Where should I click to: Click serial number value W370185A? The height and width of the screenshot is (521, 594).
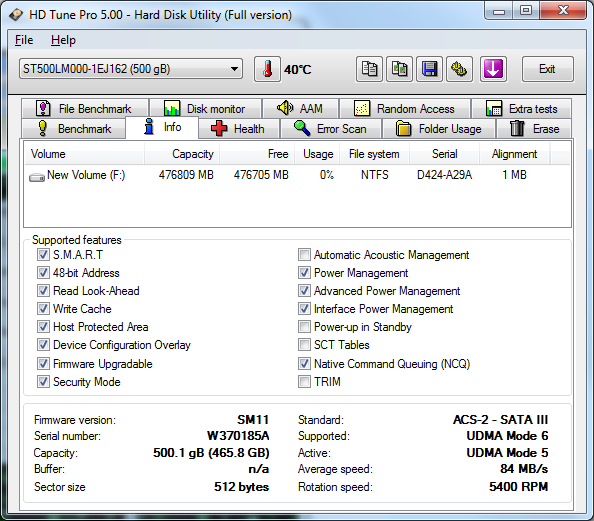point(238,436)
